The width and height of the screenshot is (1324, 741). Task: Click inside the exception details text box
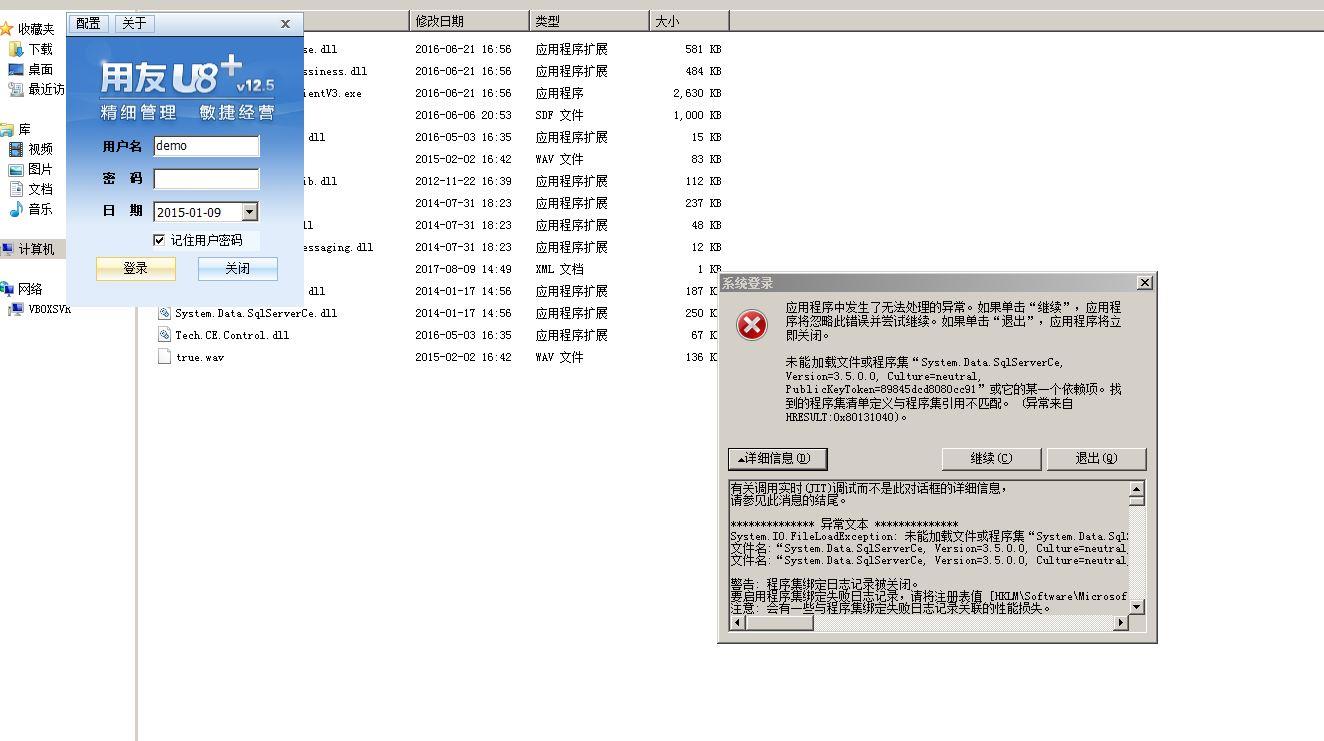pos(929,548)
